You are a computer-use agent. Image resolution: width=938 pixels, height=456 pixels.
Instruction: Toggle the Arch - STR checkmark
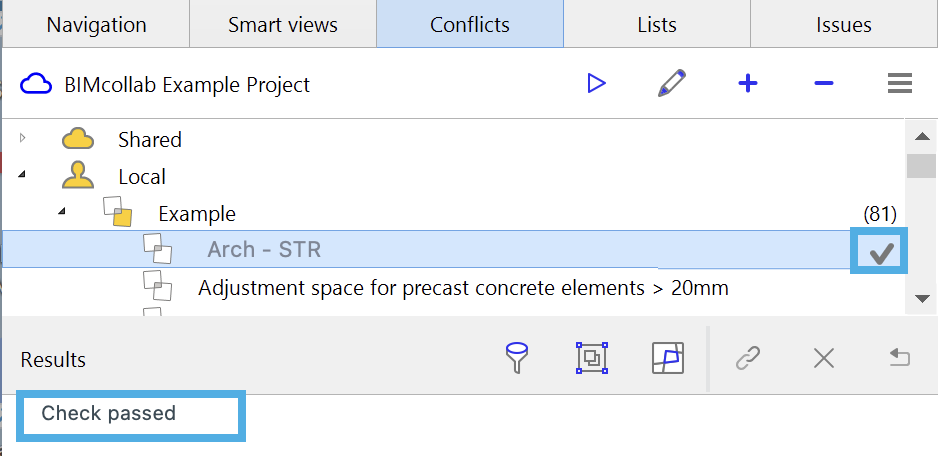point(880,253)
